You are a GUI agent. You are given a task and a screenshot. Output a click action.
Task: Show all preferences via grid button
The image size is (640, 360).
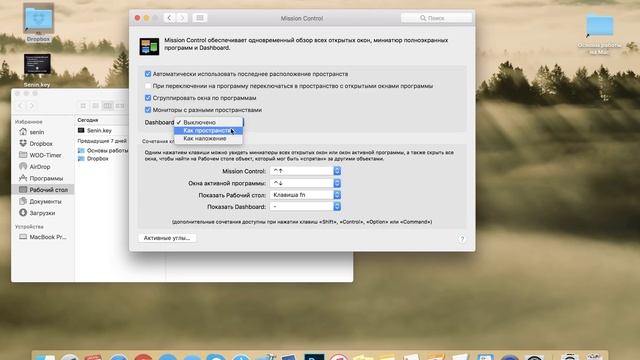pyautogui.click(x=200, y=18)
